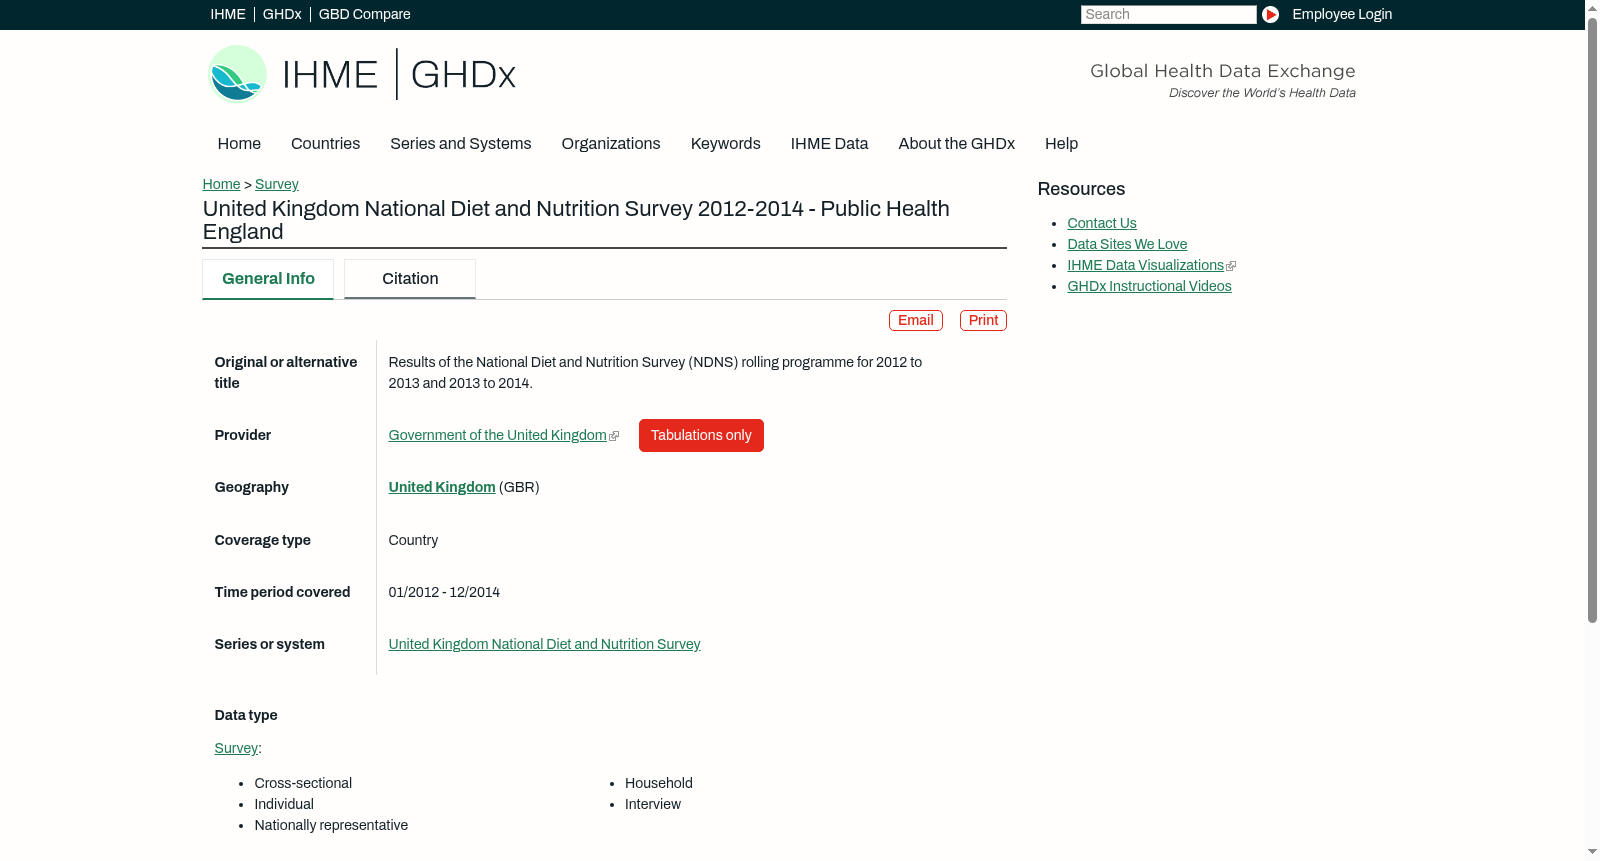Open the GHDx link in the top bar
The width and height of the screenshot is (1600, 861).
tap(282, 14)
